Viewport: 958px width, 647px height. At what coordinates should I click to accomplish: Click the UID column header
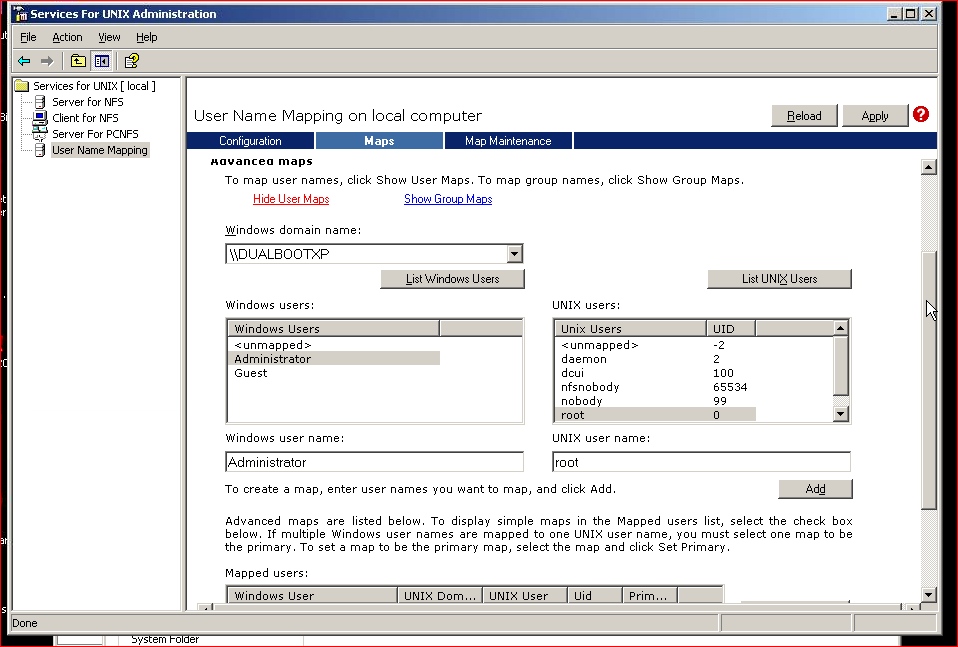(x=731, y=329)
